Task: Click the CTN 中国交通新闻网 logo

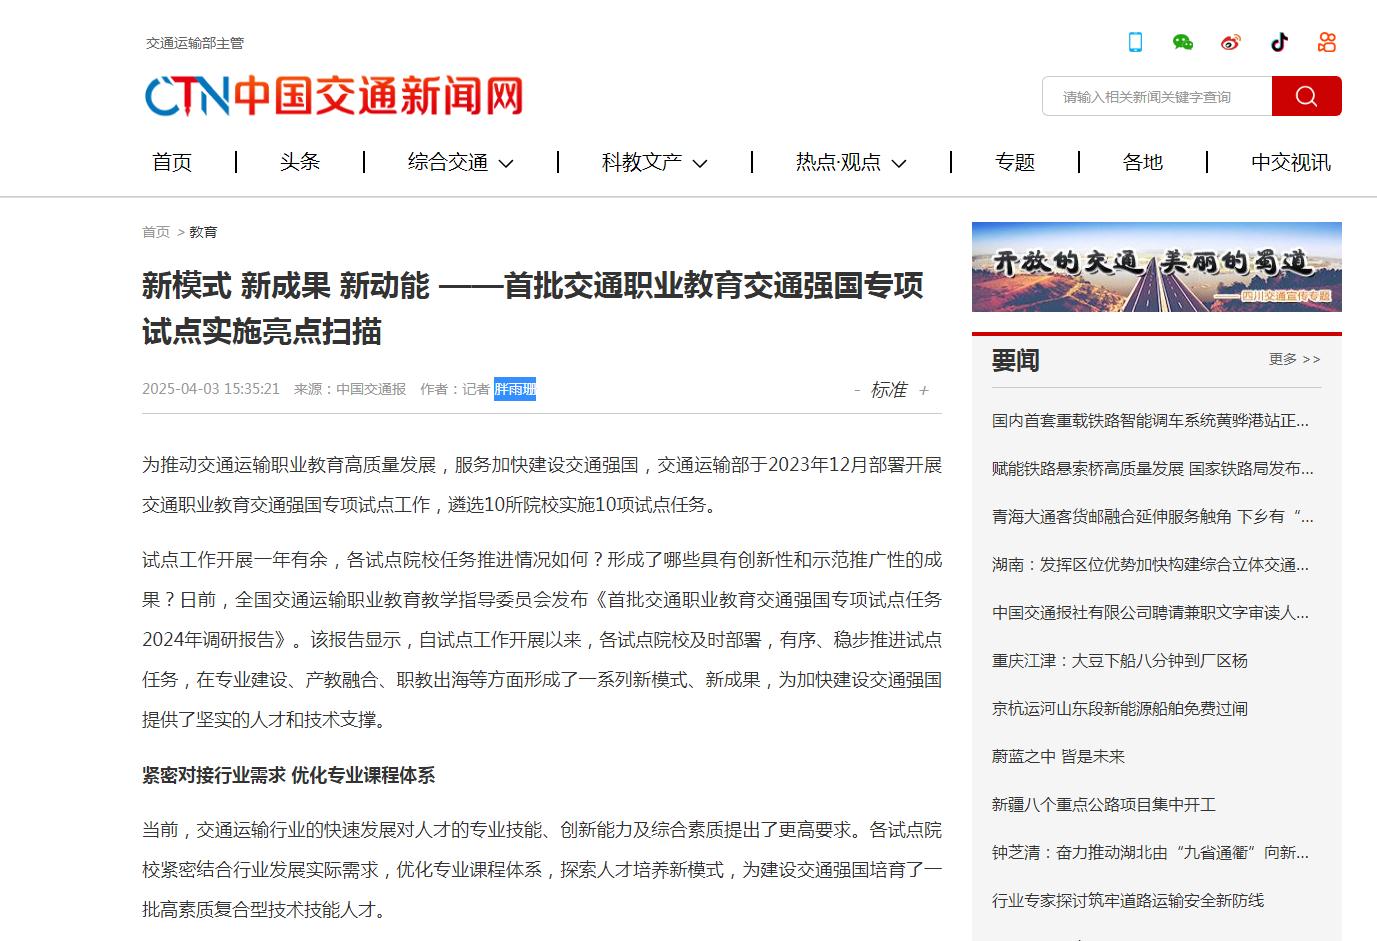Action: tap(334, 96)
